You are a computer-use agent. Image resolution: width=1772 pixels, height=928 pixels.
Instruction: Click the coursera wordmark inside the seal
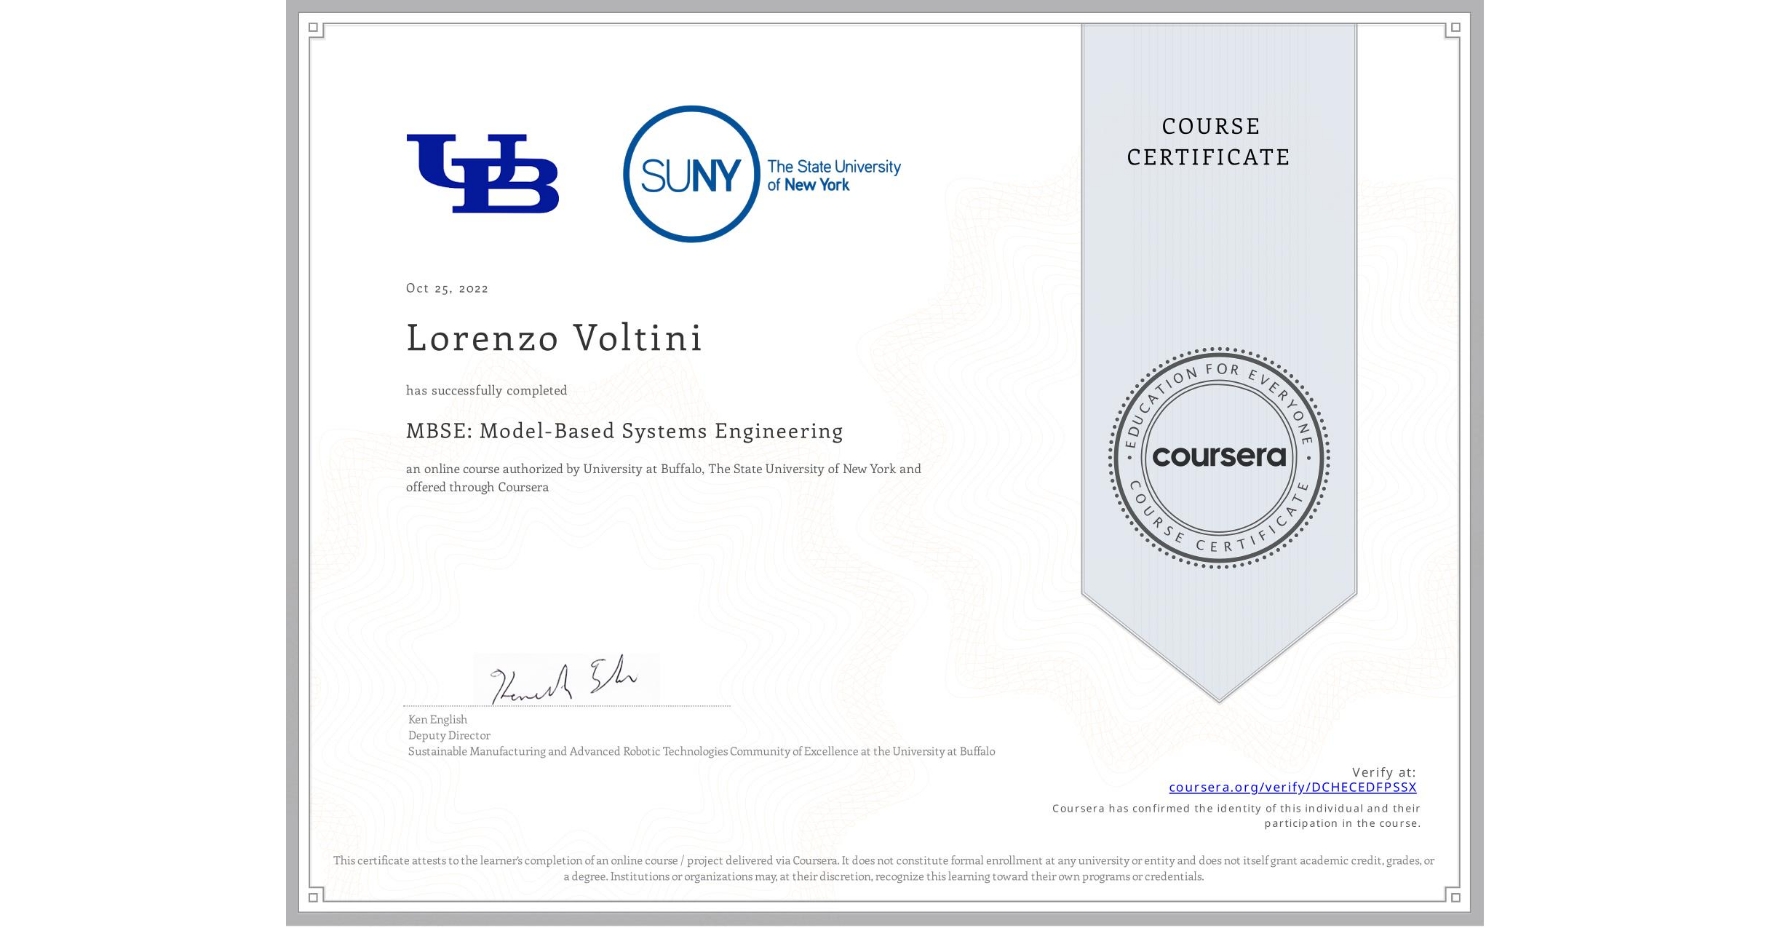1219,457
